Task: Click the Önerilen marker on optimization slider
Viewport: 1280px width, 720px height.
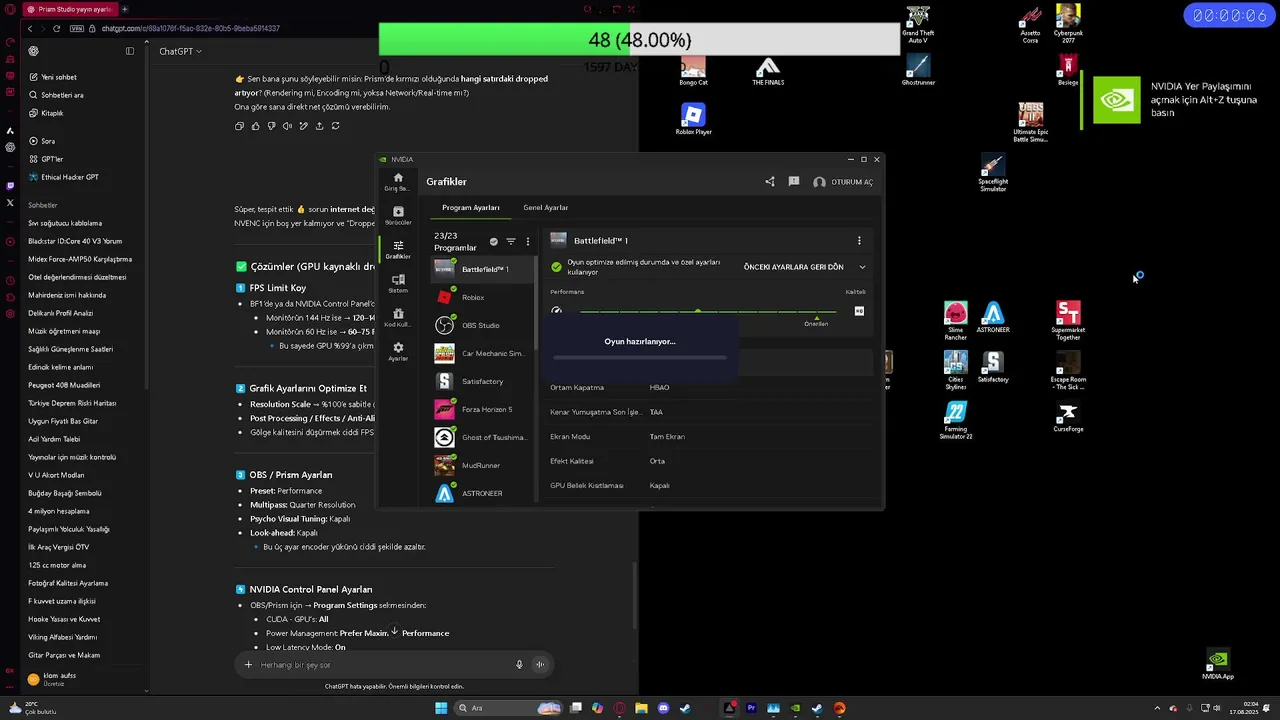Action: click(816, 322)
